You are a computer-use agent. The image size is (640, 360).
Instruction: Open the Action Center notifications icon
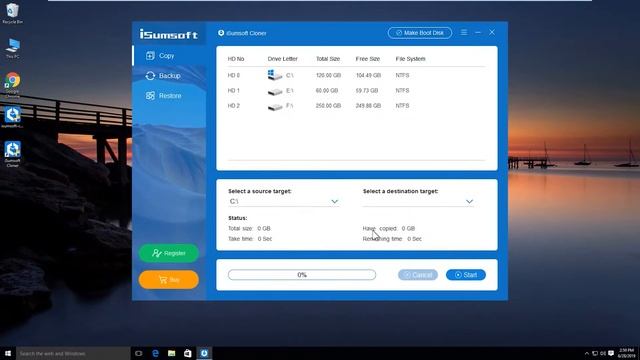(x=611, y=353)
